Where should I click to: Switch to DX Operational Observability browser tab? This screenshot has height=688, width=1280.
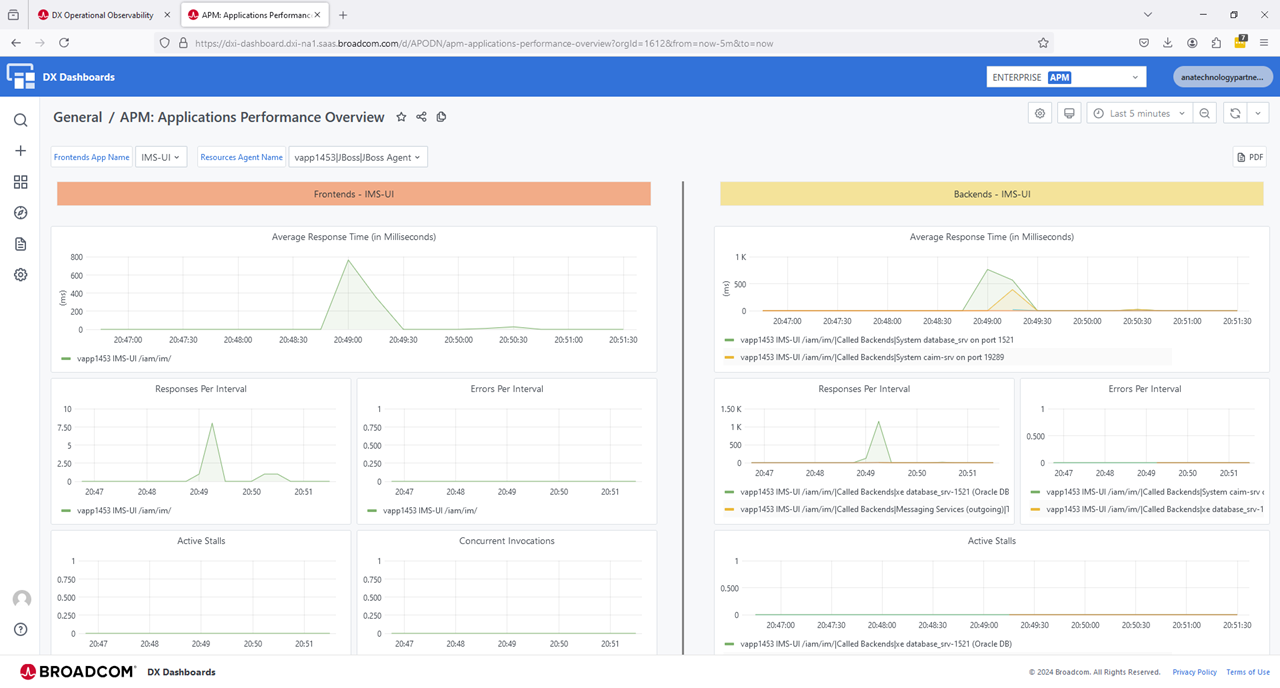coord(101,15)
